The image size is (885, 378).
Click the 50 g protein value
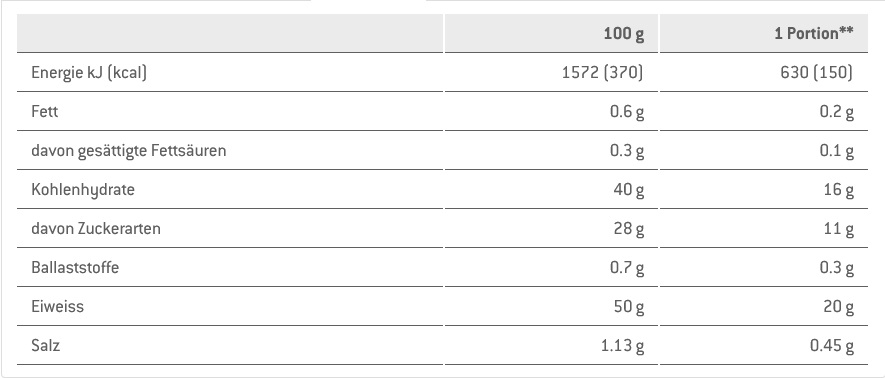click(x=629, y=306)
